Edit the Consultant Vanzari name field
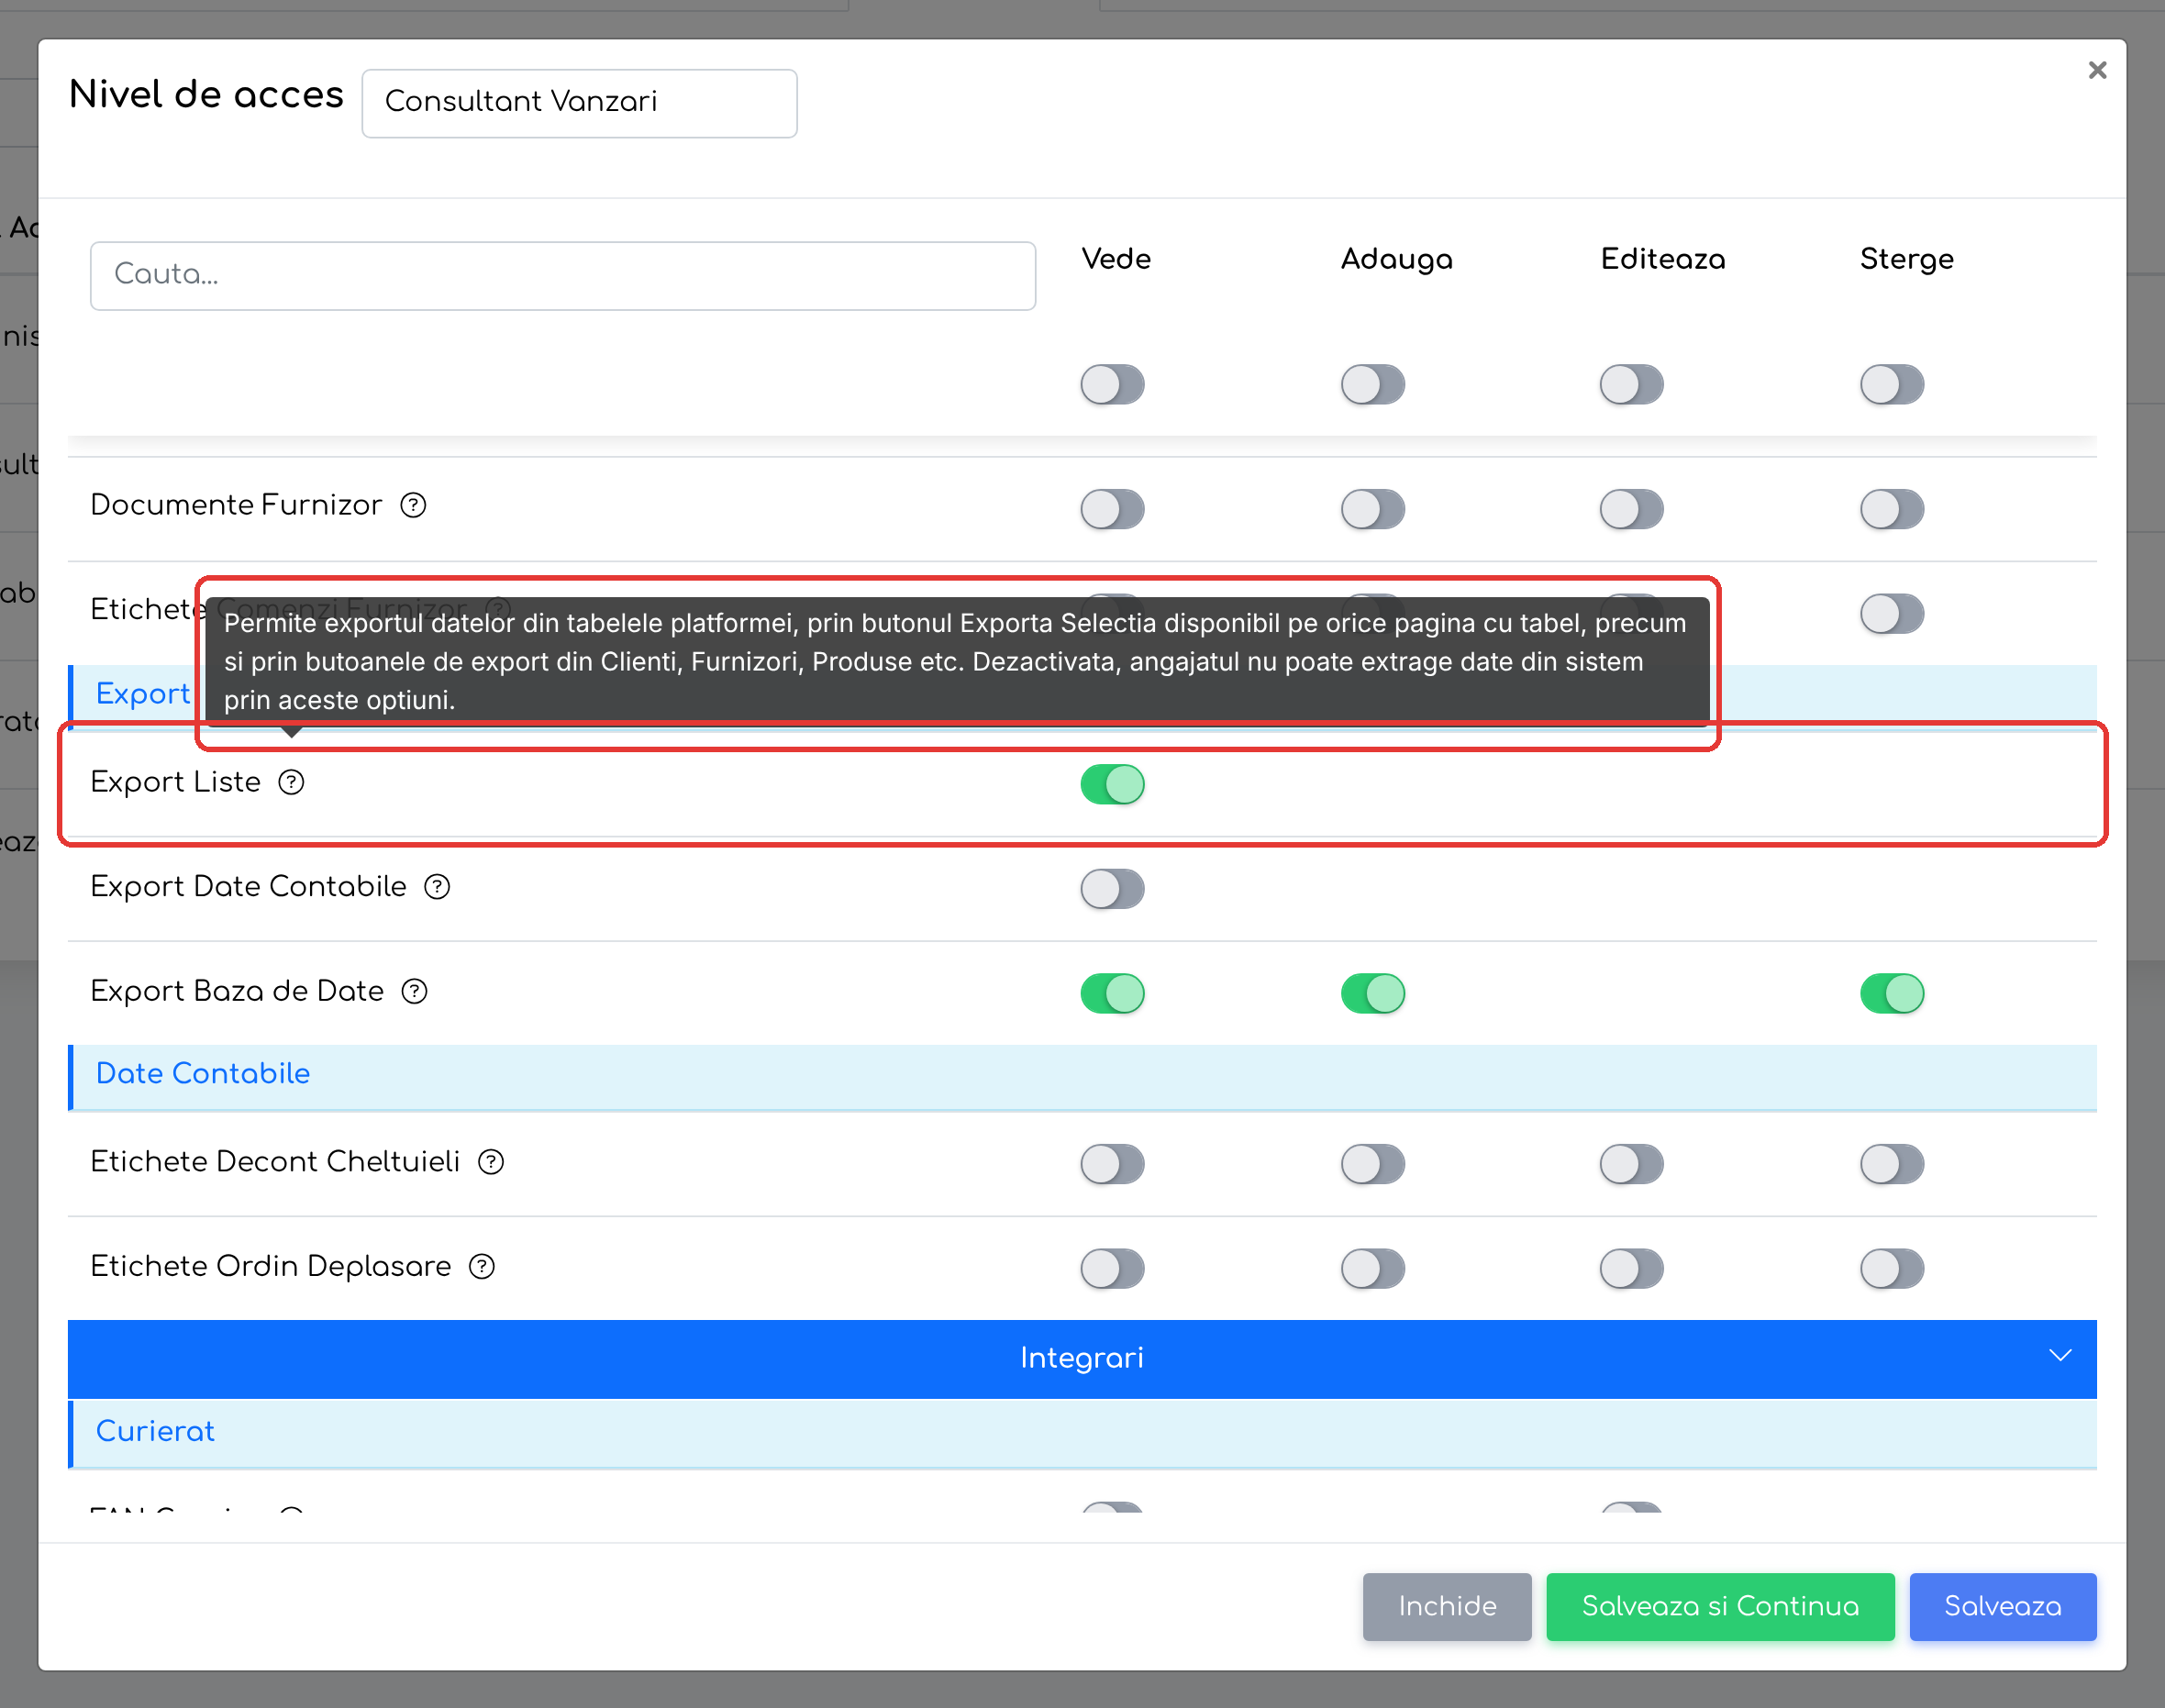Image resolution: width=2165 pixels, height=1708 pixels. (579, 103)
